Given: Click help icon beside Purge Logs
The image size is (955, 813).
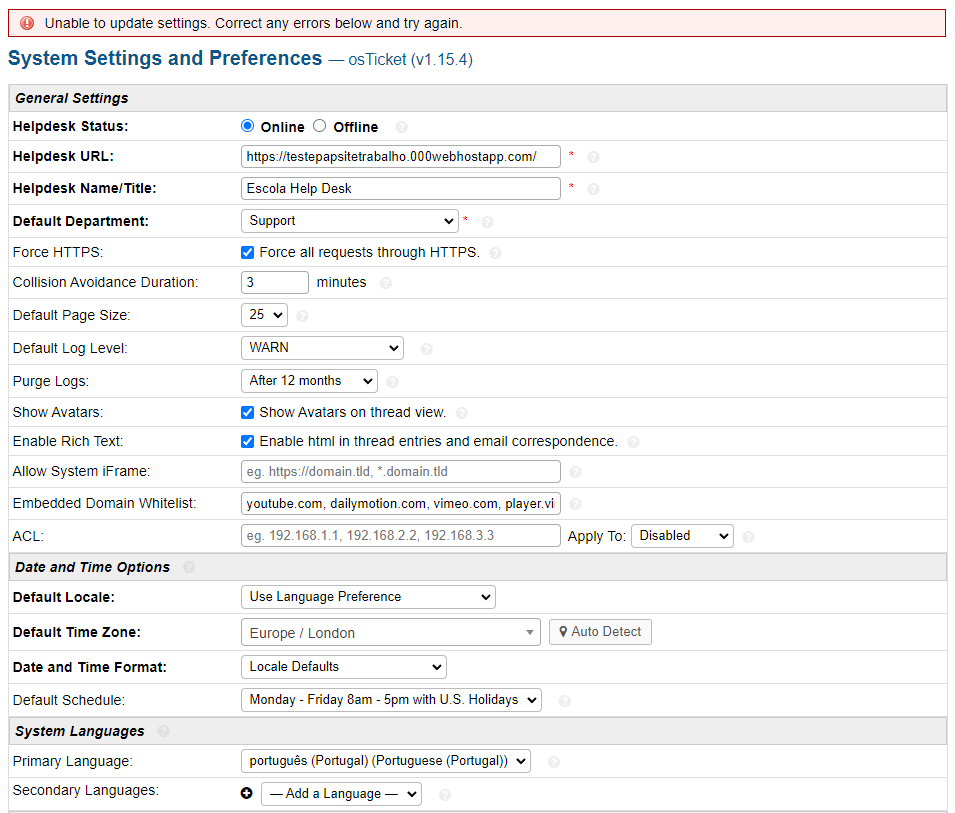Looking at the screenshot, I should [x=393, y=382].
